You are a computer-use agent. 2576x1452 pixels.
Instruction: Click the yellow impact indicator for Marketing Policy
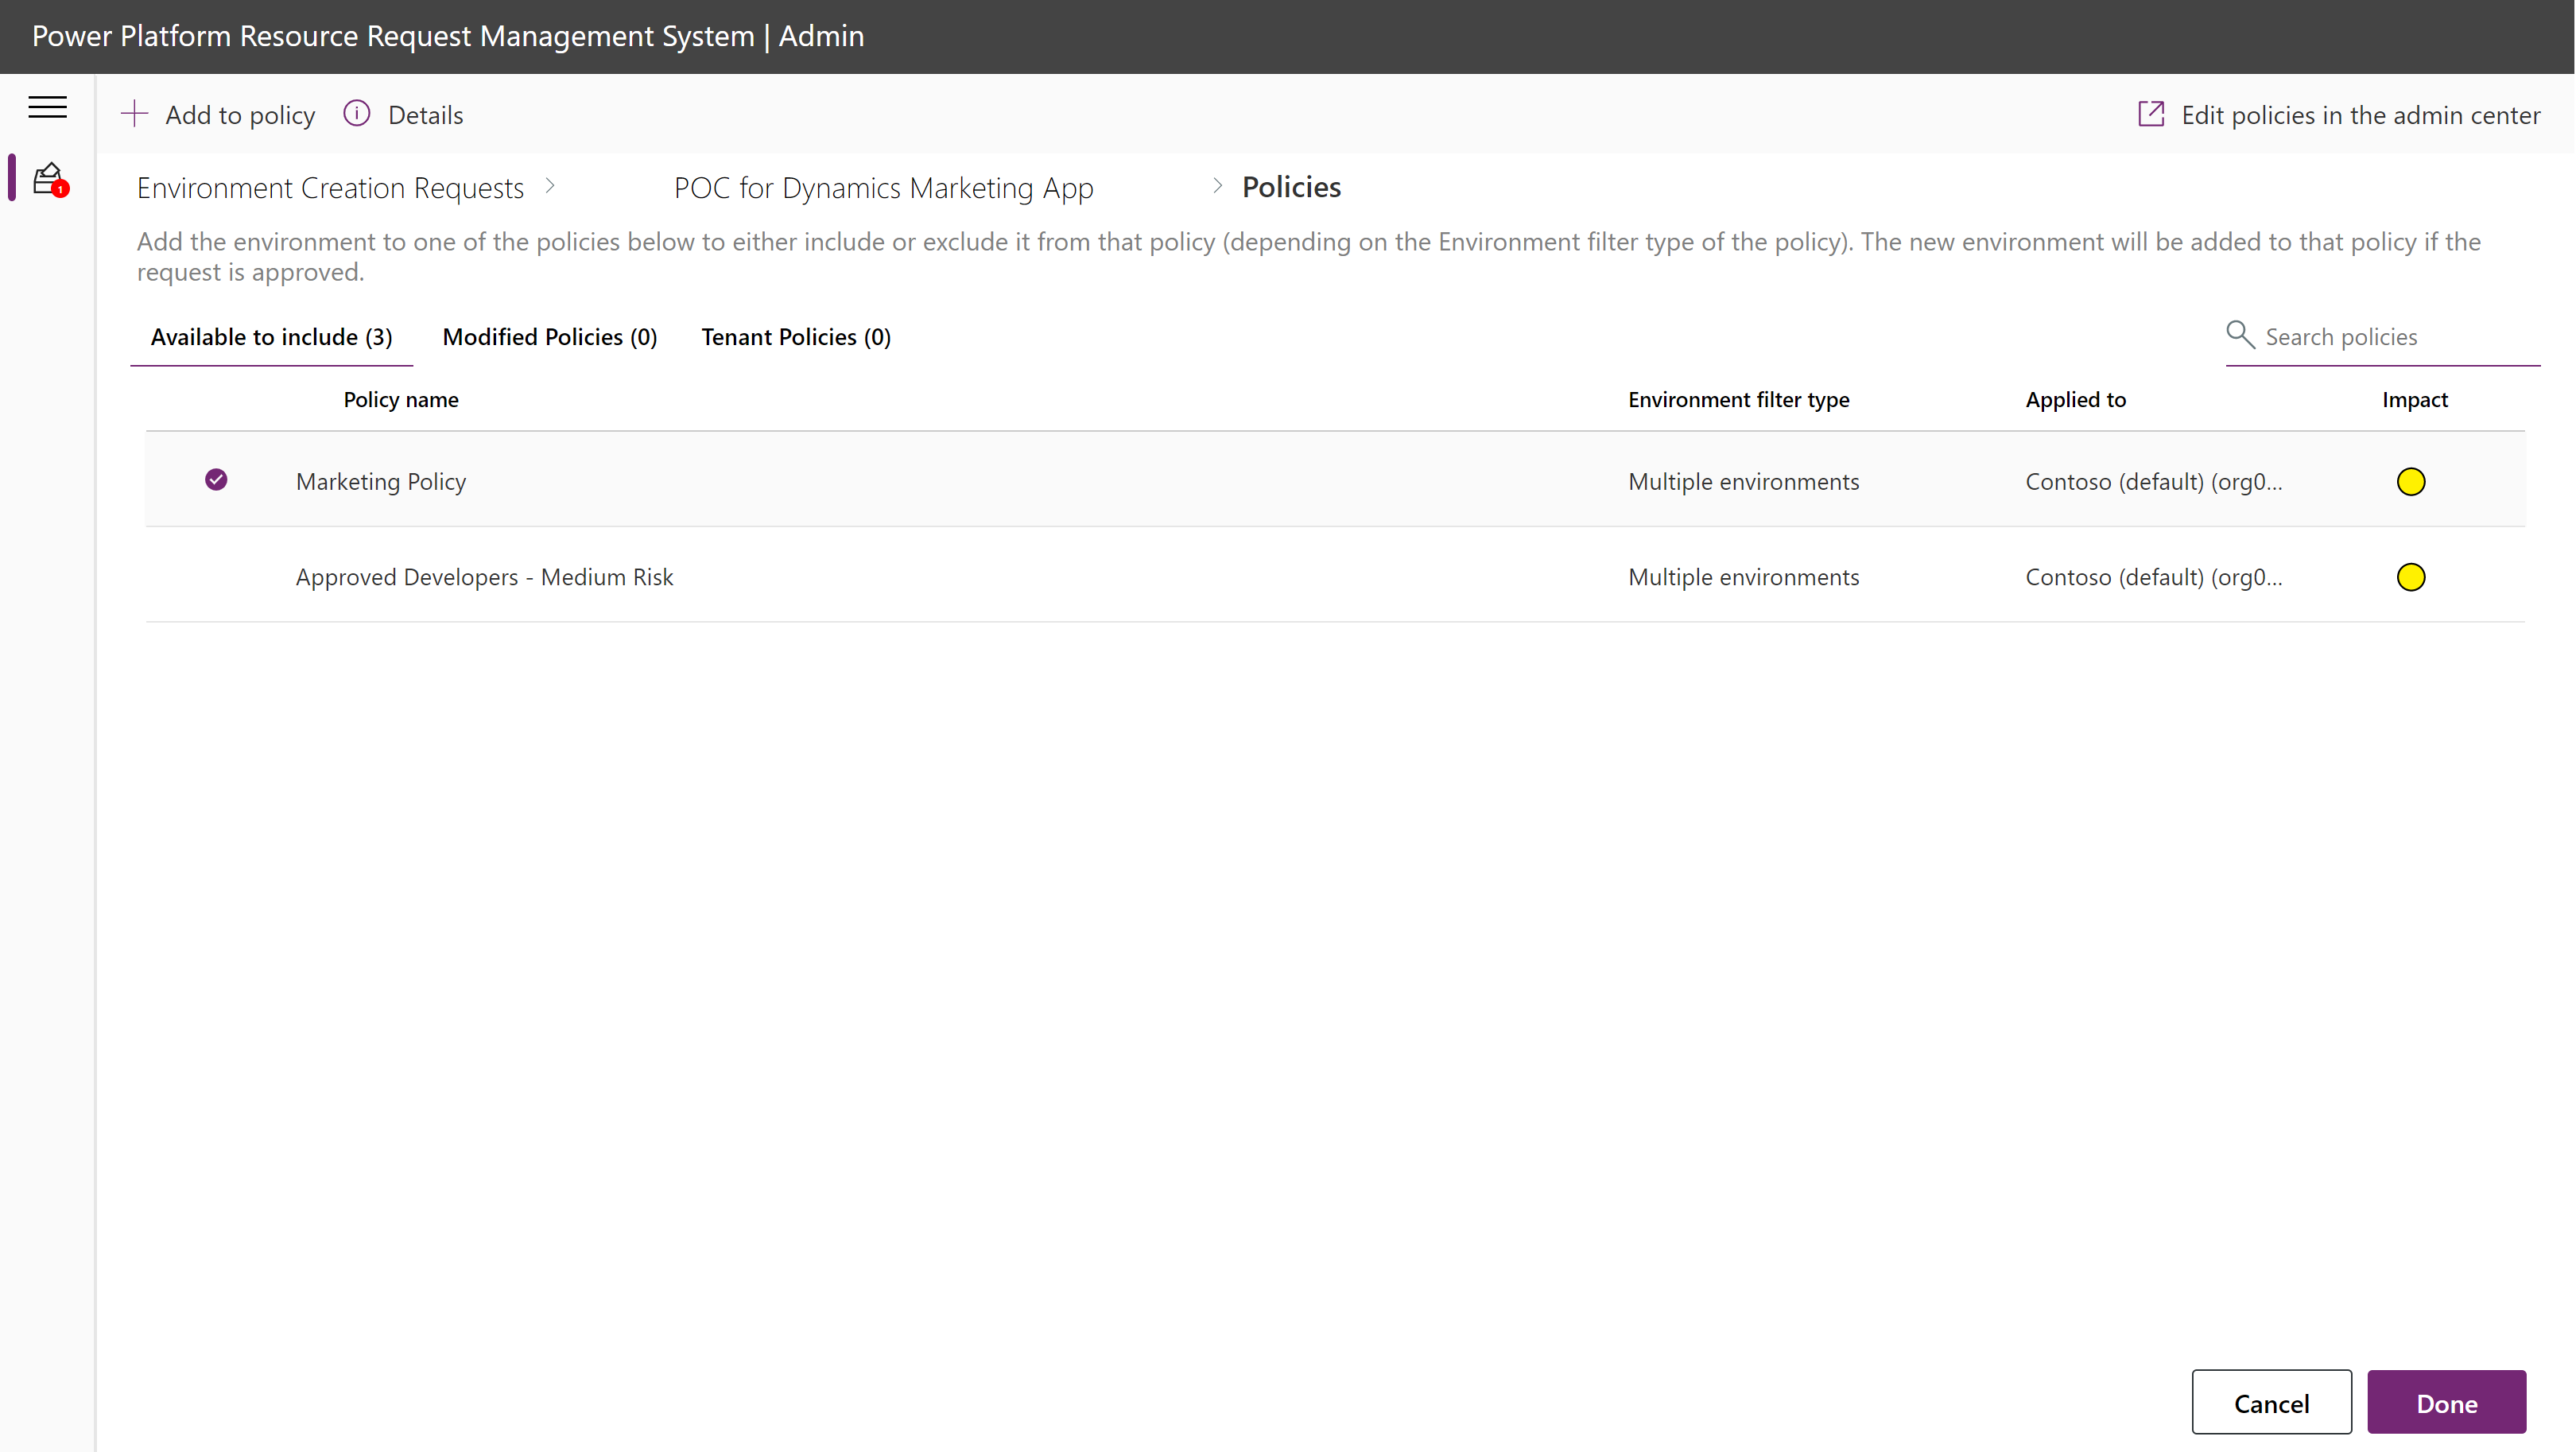pyautogui.click(x=2411, y=481)
